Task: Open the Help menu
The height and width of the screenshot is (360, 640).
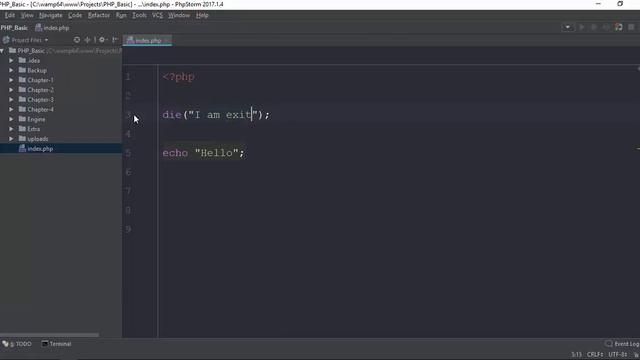Action: pyautogui.click(x=202, y=15)
